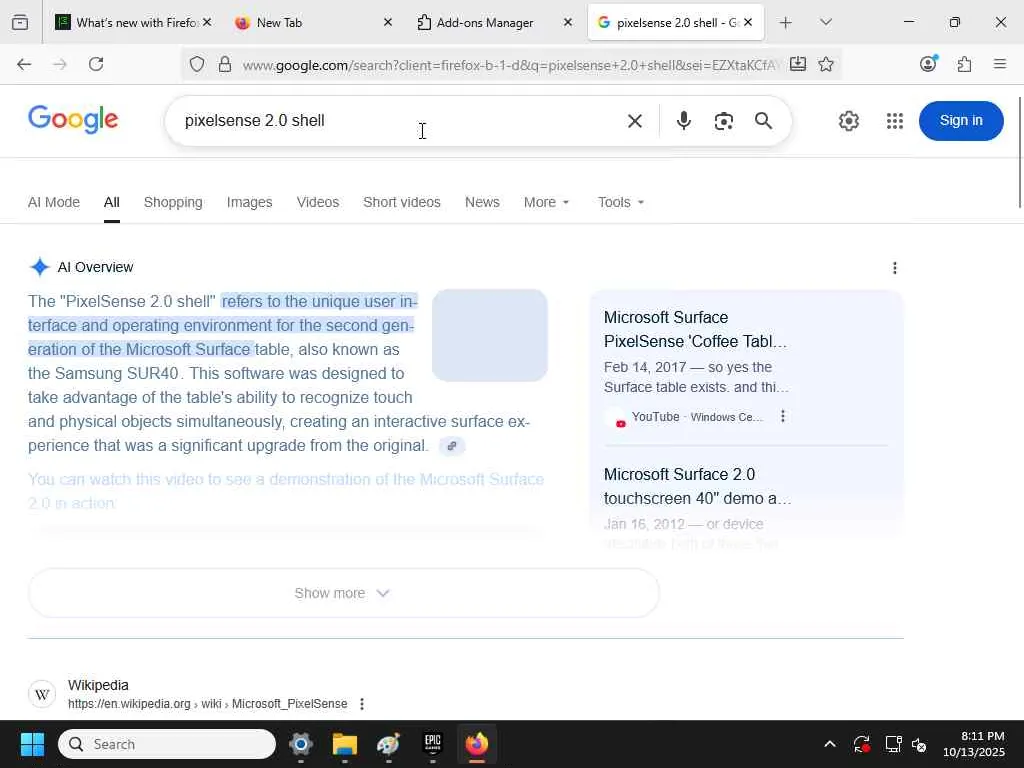Open Microsoft Surface 2.0 touchscreen demo link

[697, 486]
